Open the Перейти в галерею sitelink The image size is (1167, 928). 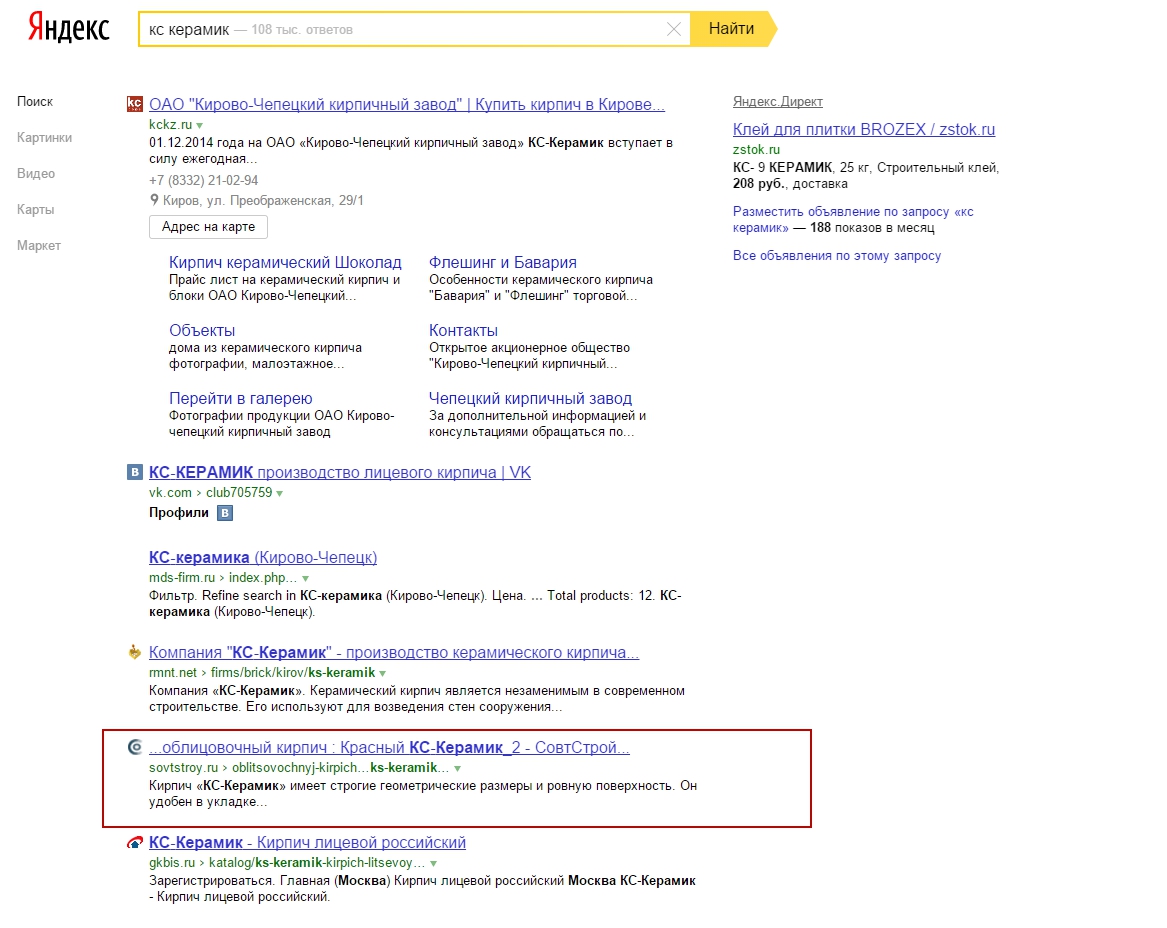240,398
